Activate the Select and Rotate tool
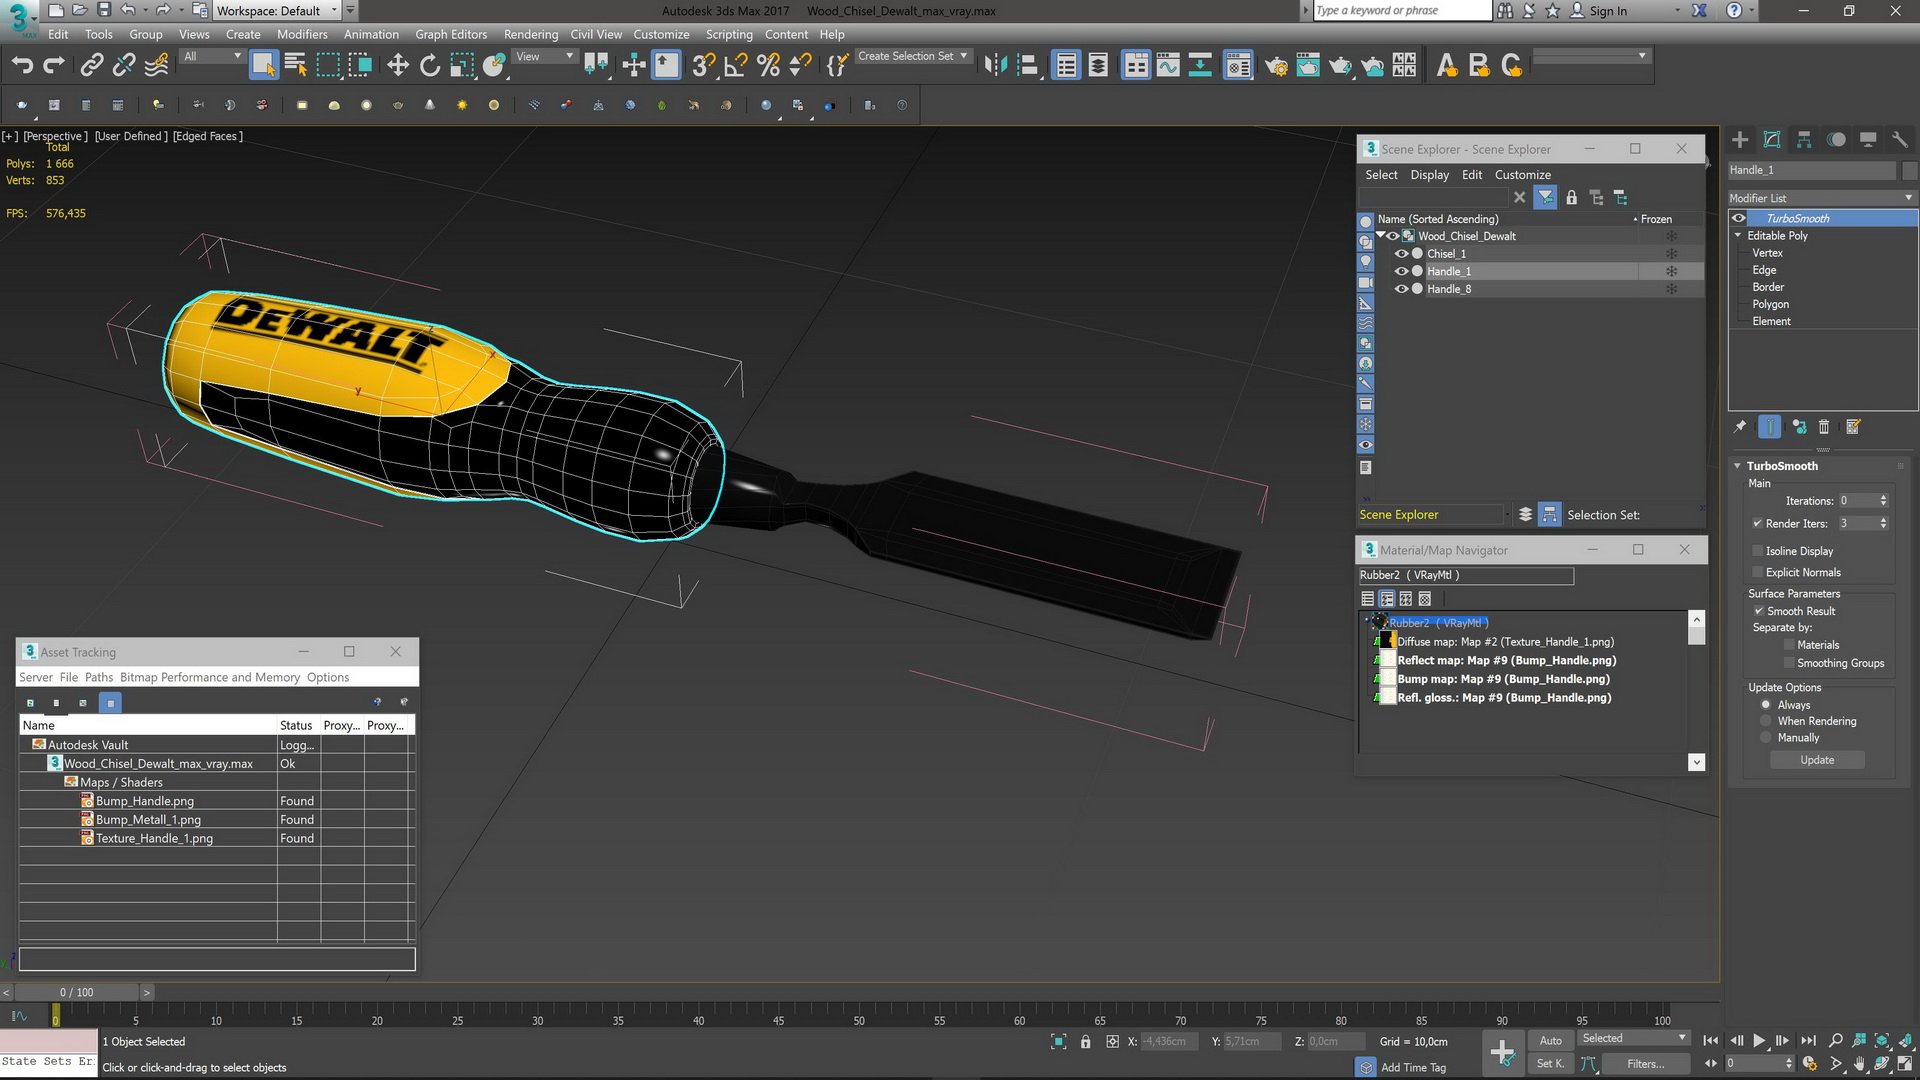The image size is (1920, 1080). click(x=430, y=65)
